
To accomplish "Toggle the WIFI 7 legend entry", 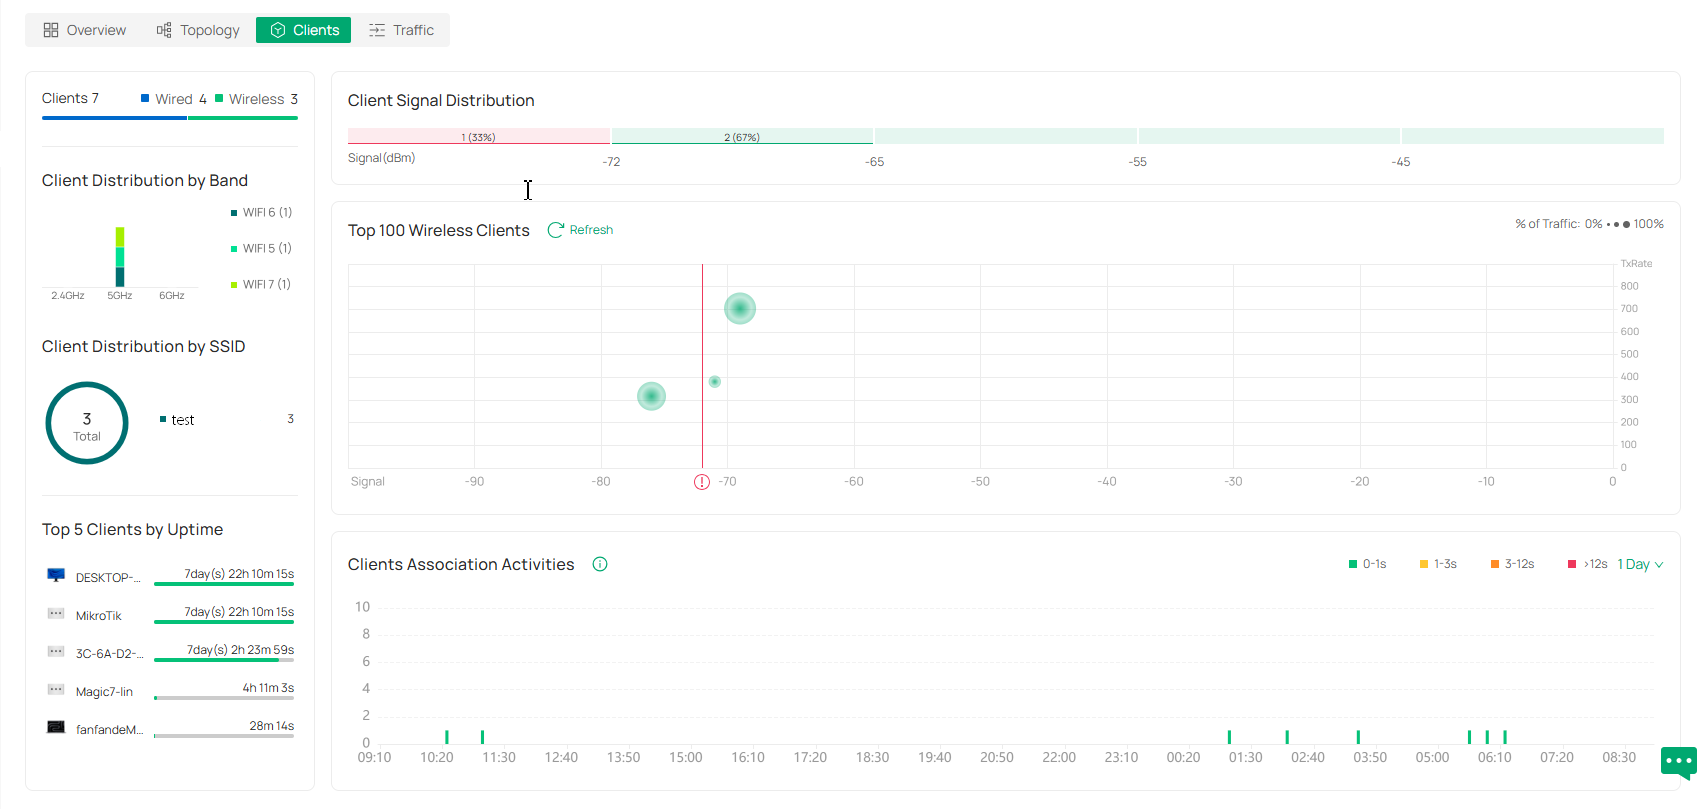I will [x=261, y=284].
